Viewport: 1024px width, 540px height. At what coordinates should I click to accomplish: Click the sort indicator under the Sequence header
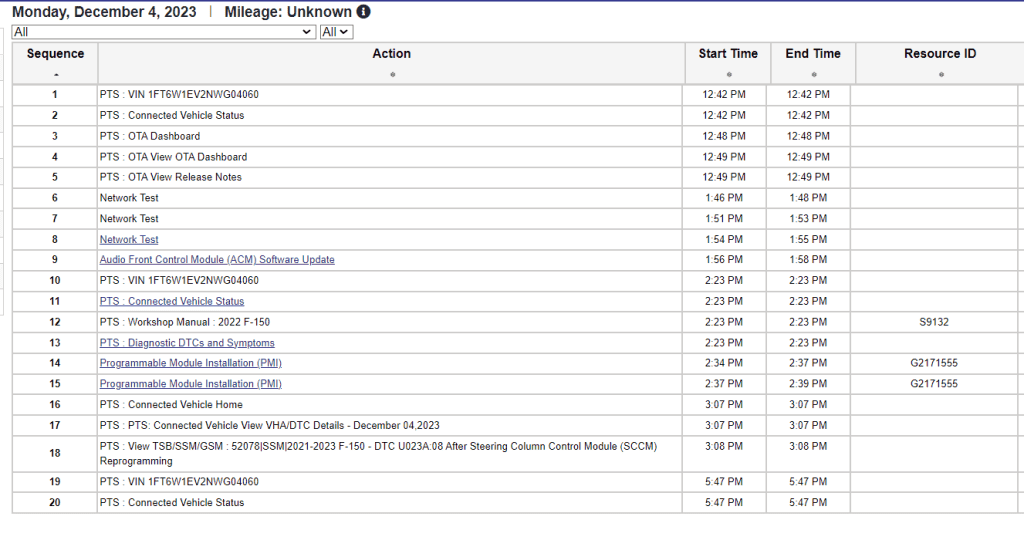55,75
